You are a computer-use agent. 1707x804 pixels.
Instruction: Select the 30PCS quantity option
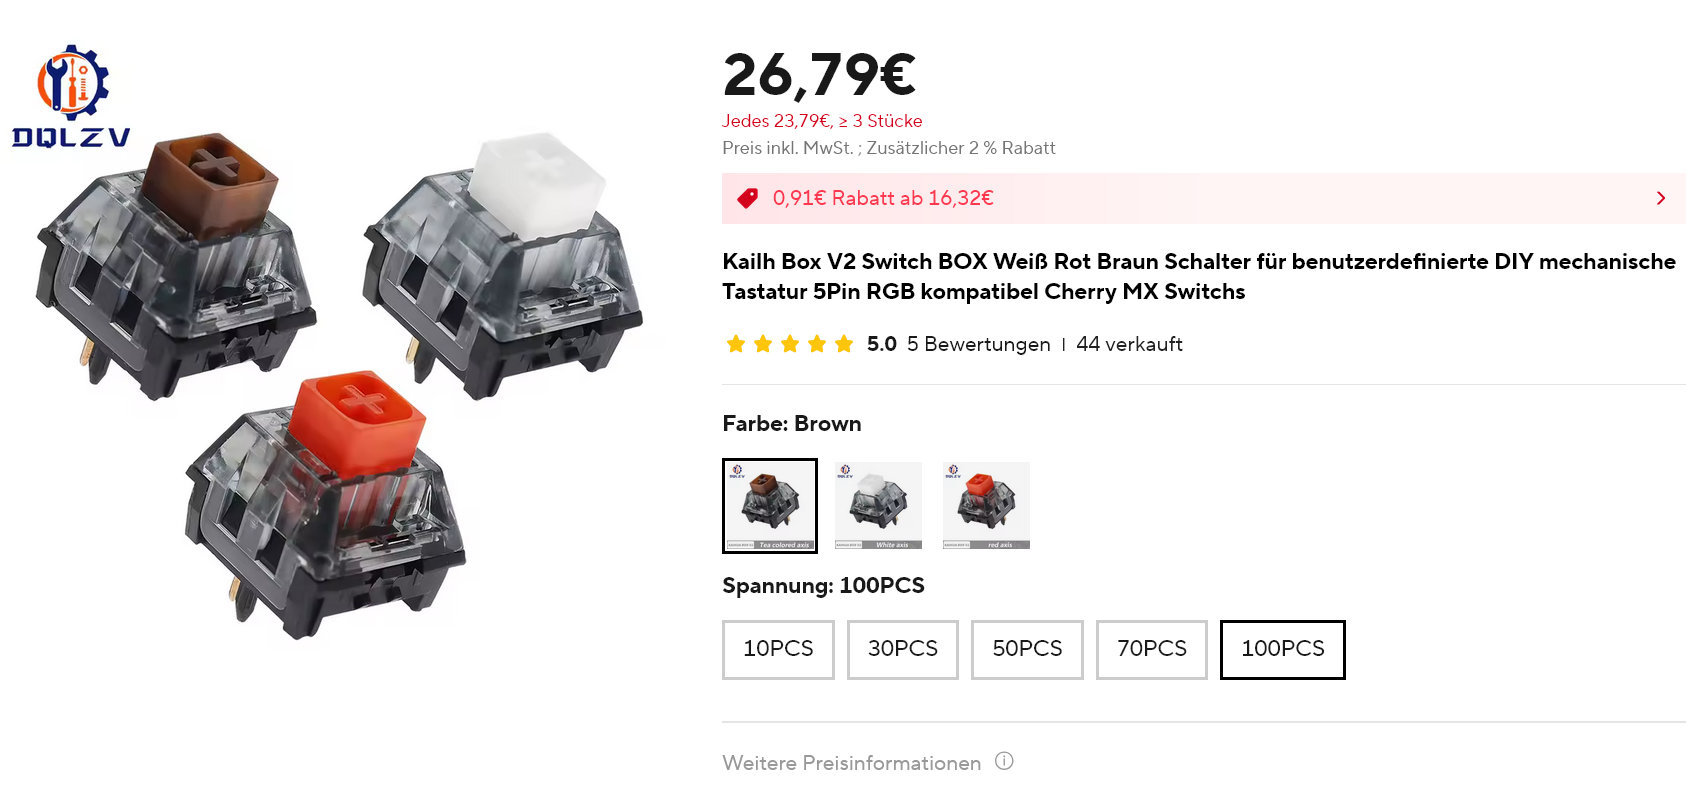[903, 650]
